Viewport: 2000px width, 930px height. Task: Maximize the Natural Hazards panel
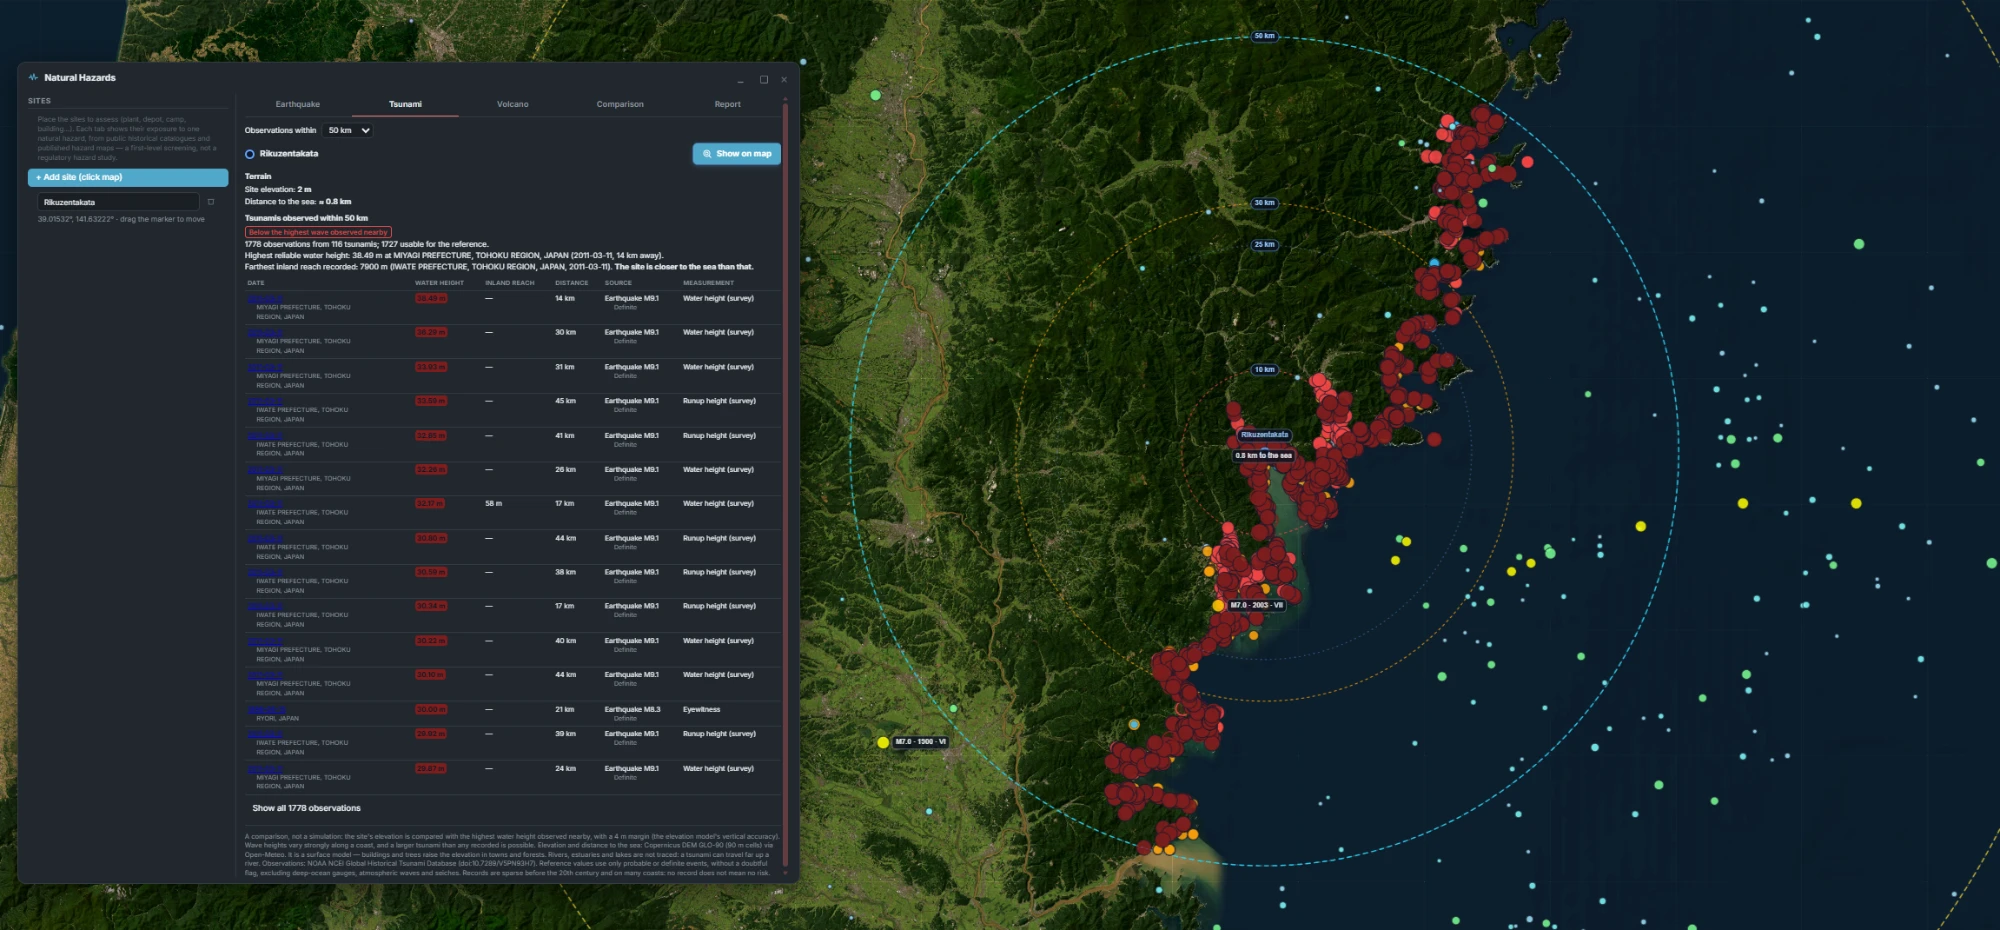pos(763,80)
